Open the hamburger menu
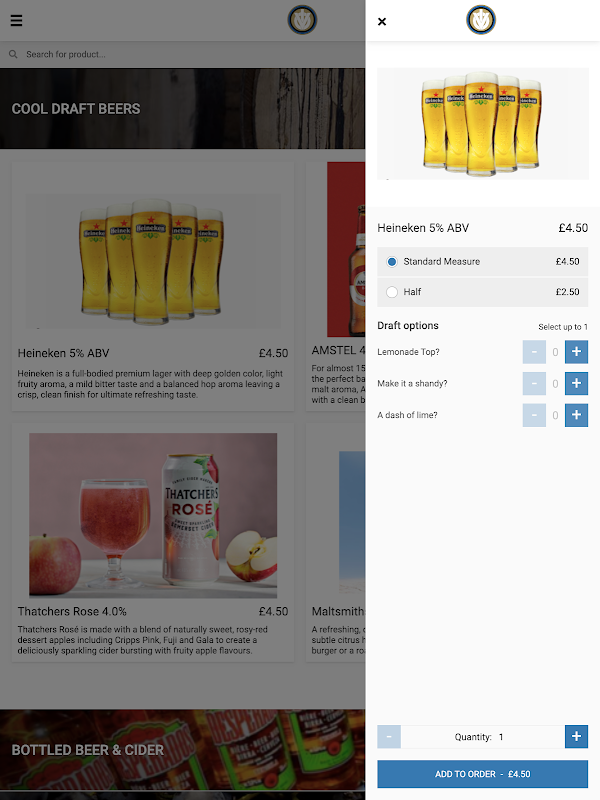Screen dimensions: 600x800 click(16, 20)
